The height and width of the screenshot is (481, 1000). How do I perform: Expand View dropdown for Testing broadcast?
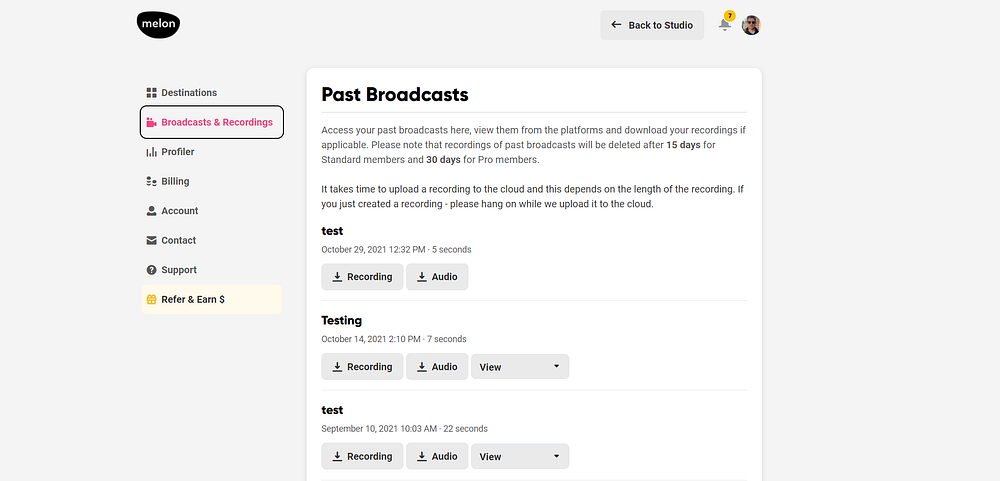pos(520,367)
